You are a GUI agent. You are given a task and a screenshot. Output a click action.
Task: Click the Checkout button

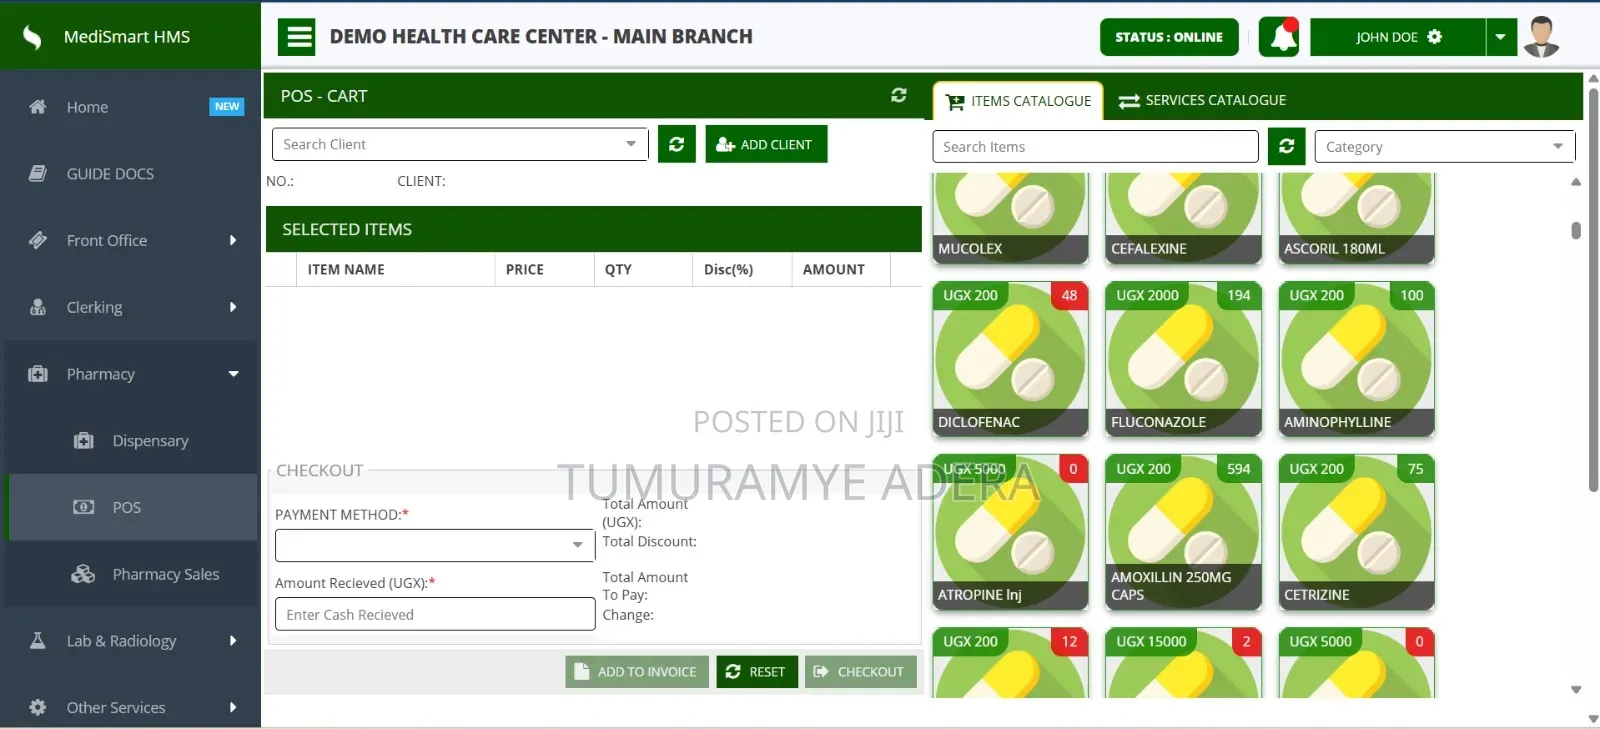pyautogui.click(x=861, y=672)
